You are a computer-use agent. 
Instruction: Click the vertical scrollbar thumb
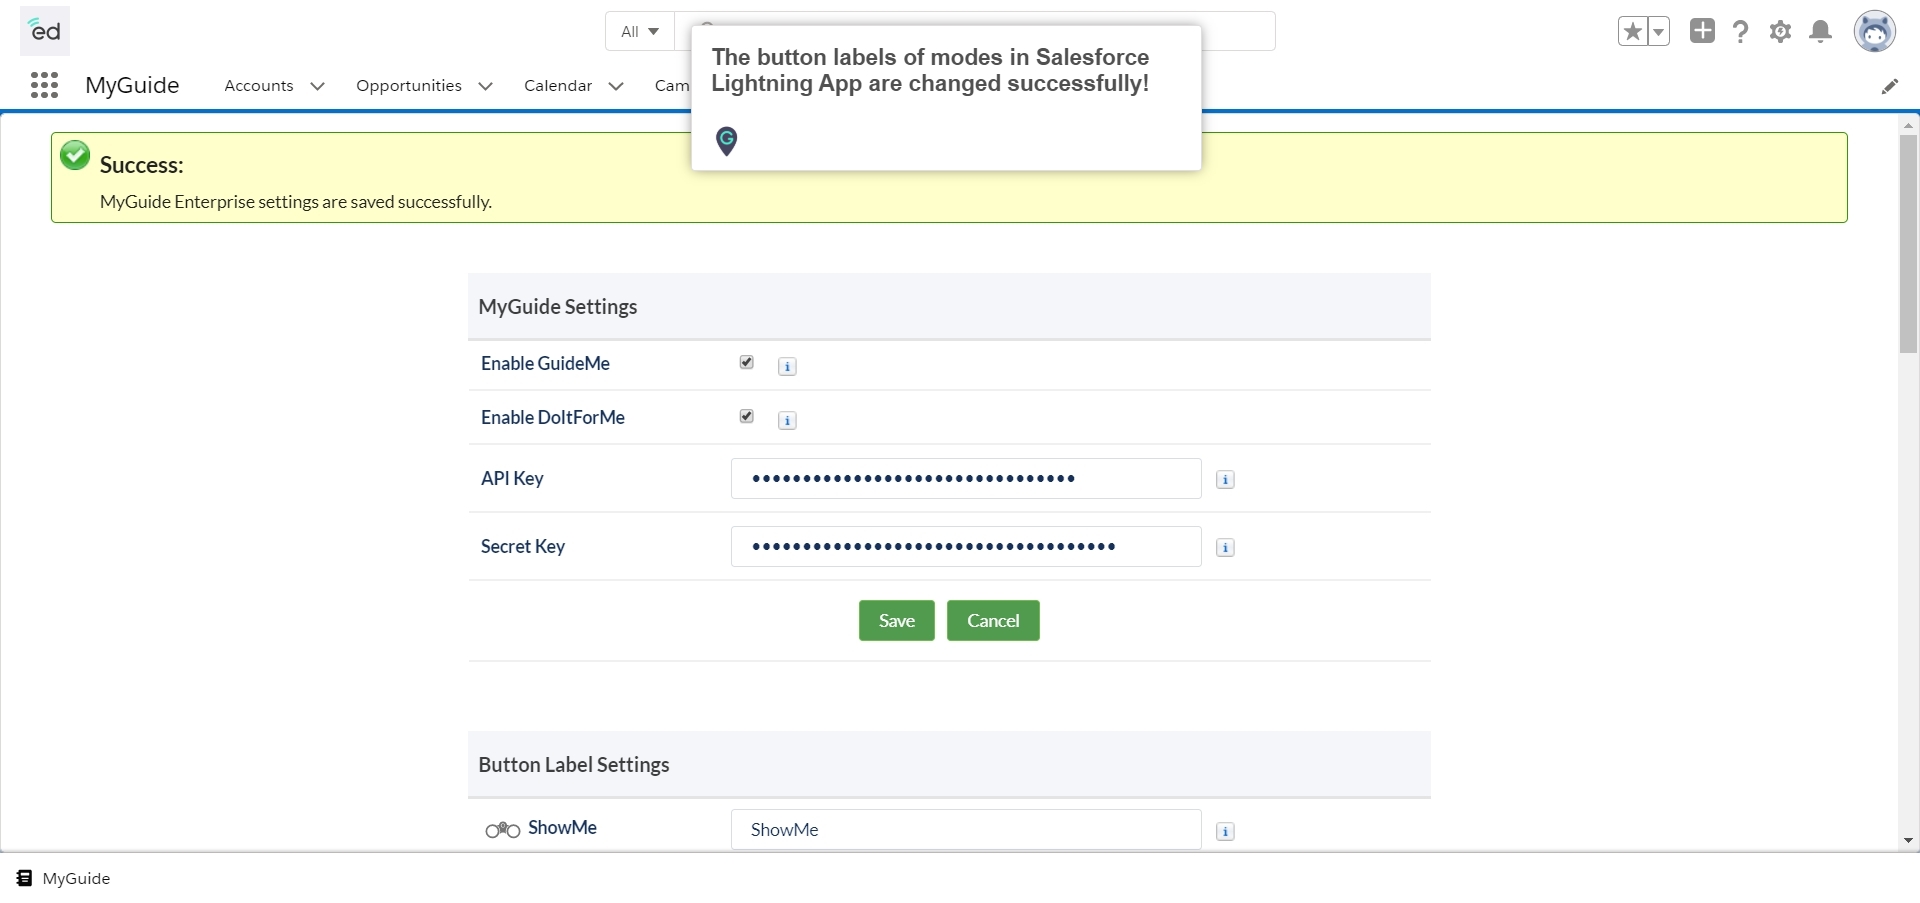1908,243
